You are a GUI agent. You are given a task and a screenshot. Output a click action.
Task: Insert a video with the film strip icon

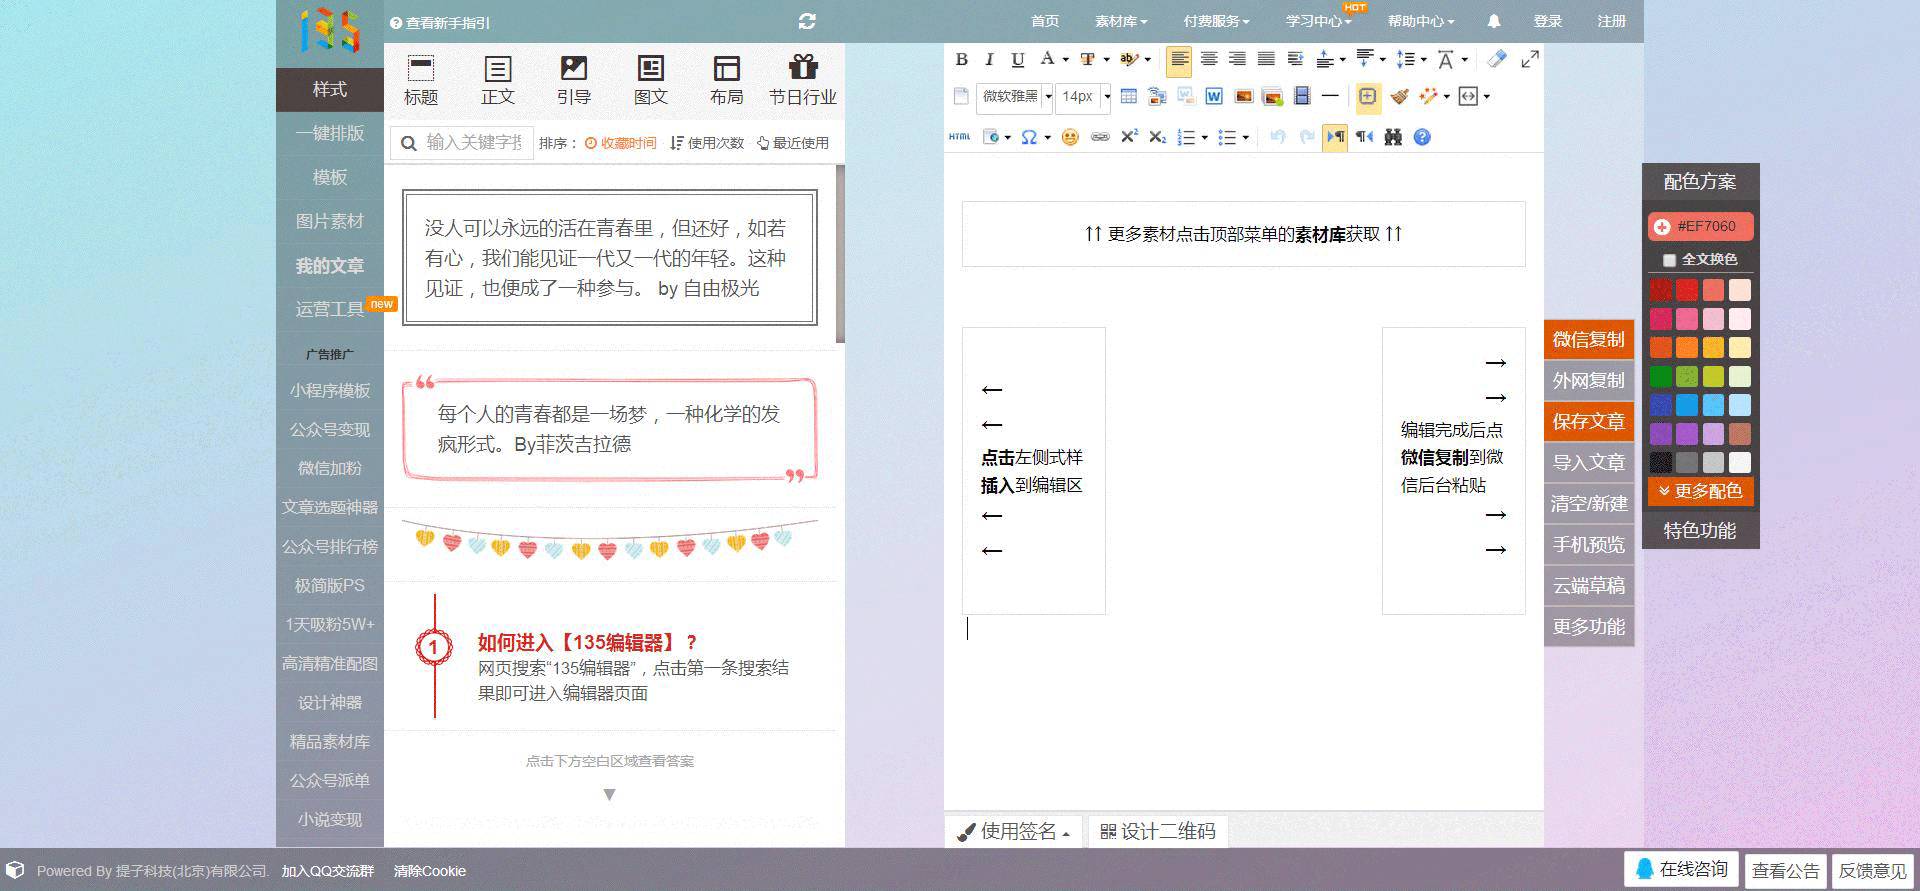click(x=1302, y=96)
